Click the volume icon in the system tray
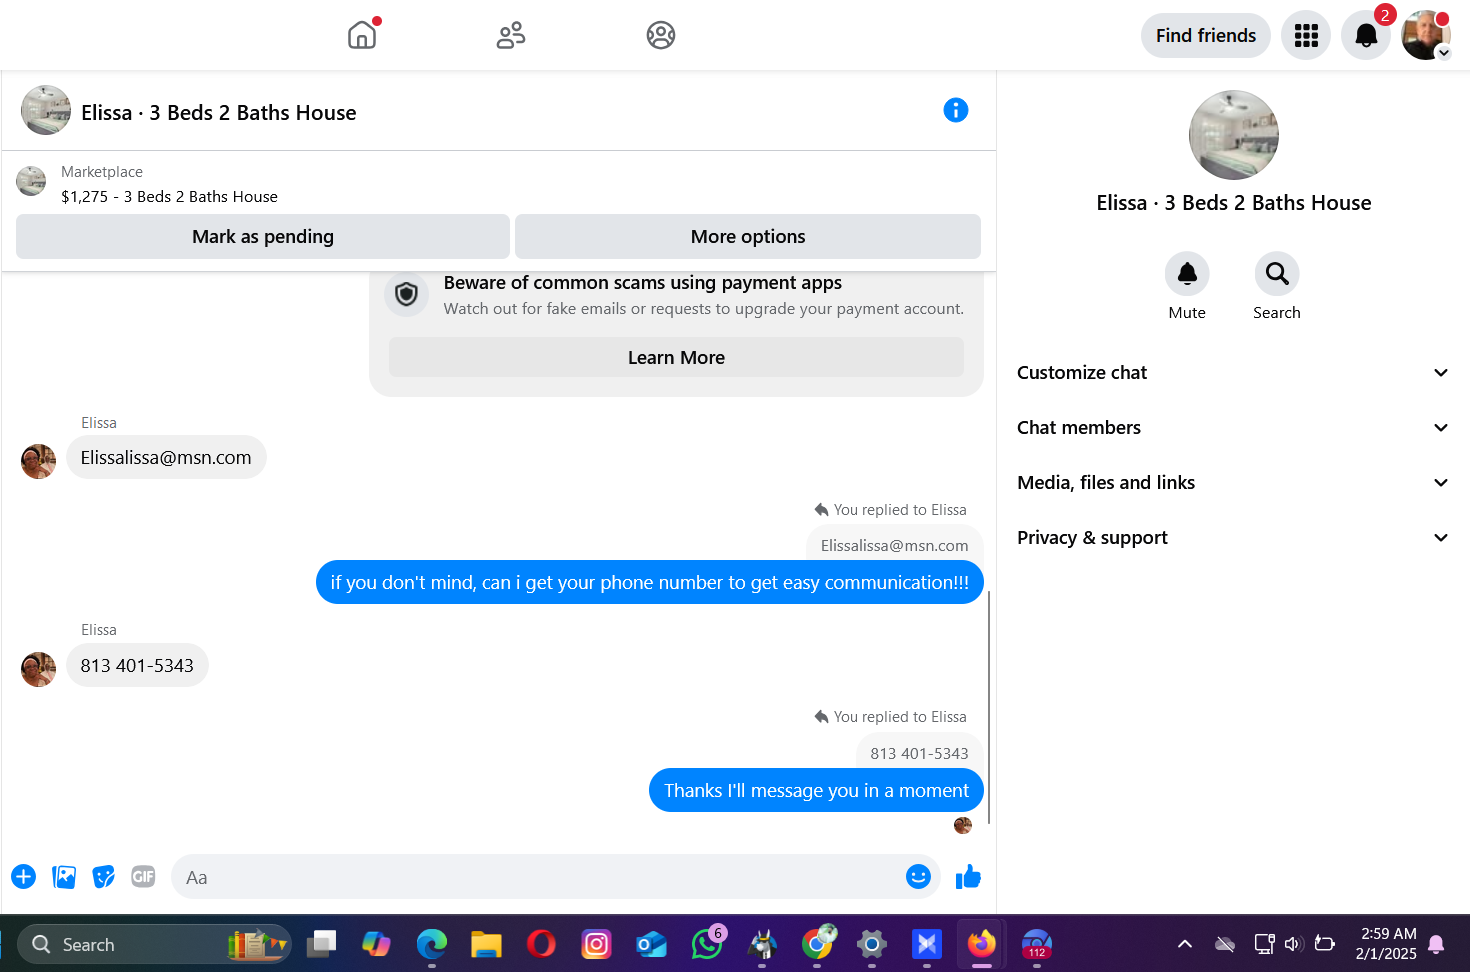The image size is (1470, 972). 1294,944
